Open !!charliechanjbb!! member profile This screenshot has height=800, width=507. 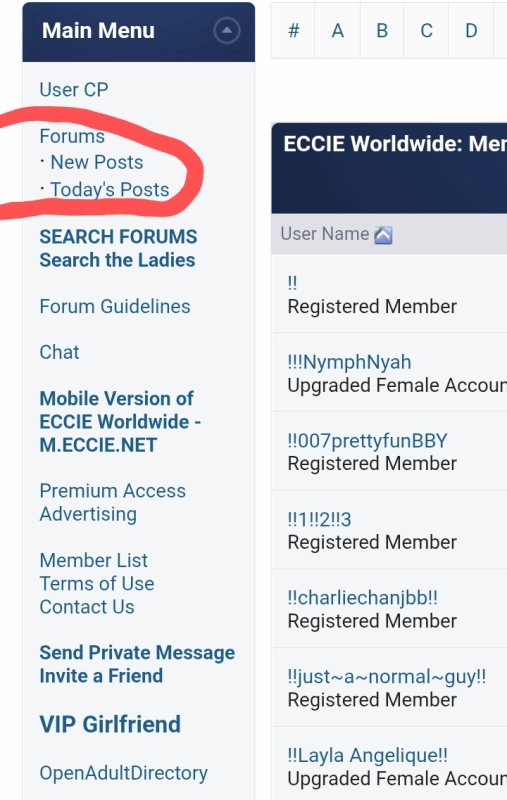point(363,598)
